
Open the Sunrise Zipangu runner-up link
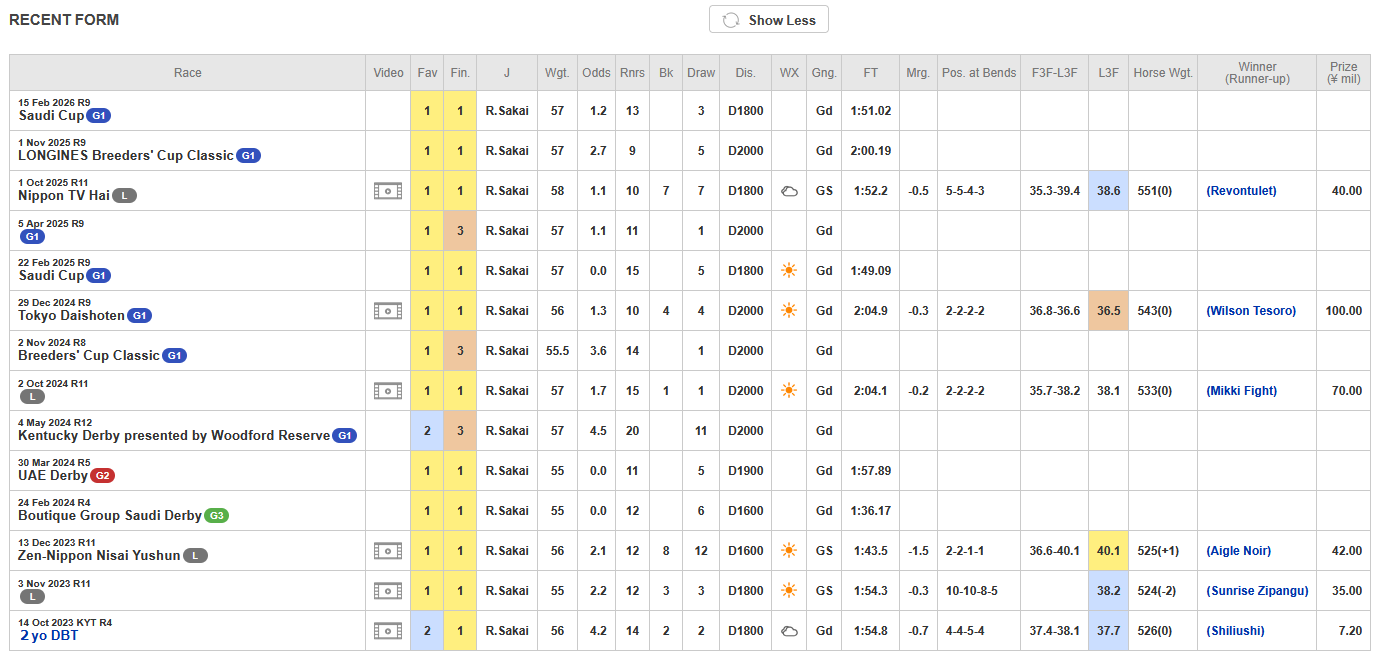pos(1257,591)
